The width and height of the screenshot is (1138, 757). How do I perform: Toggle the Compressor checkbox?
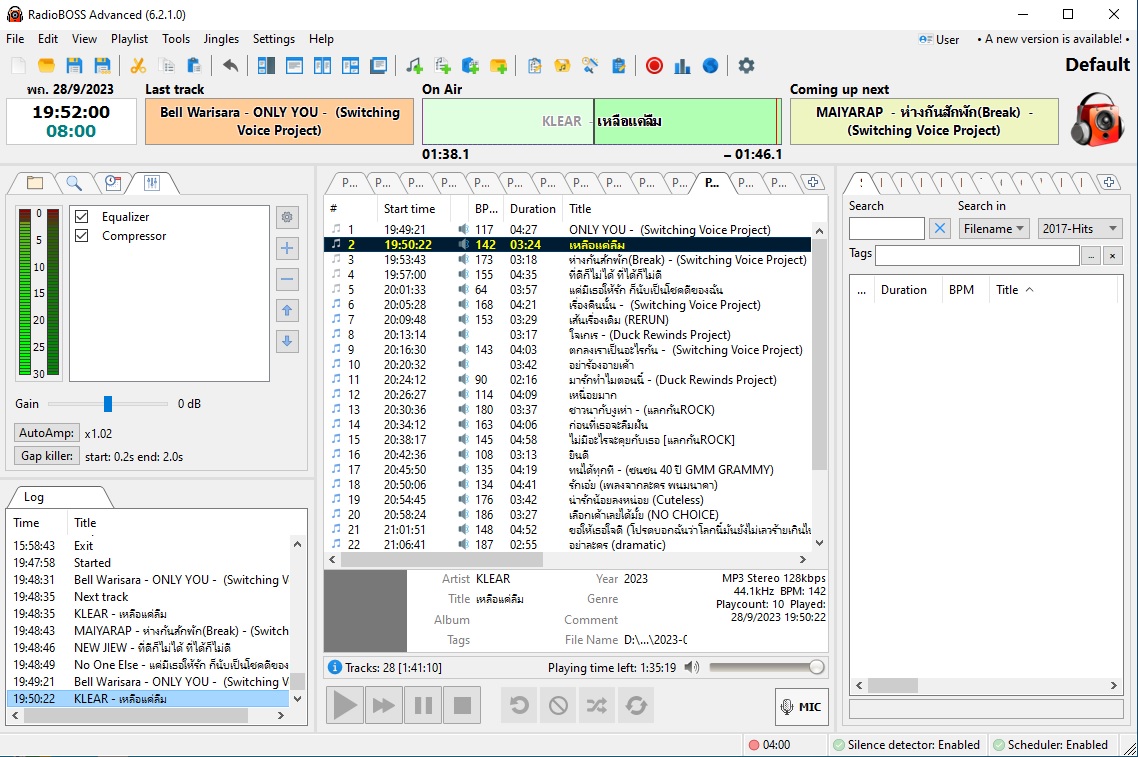(82, 236)
